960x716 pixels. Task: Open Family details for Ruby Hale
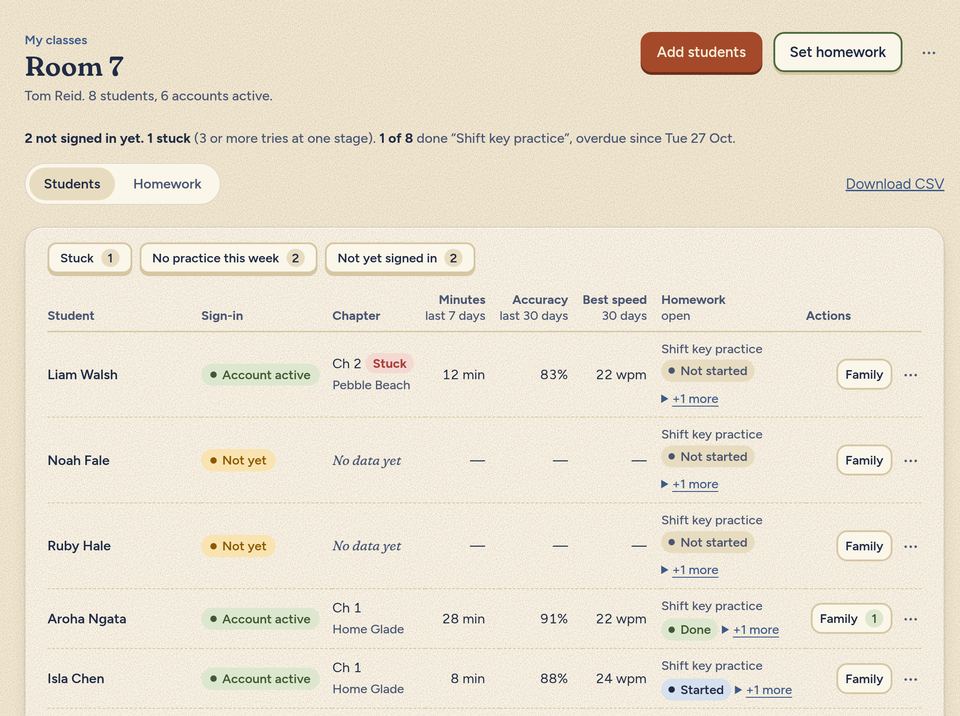864,546
